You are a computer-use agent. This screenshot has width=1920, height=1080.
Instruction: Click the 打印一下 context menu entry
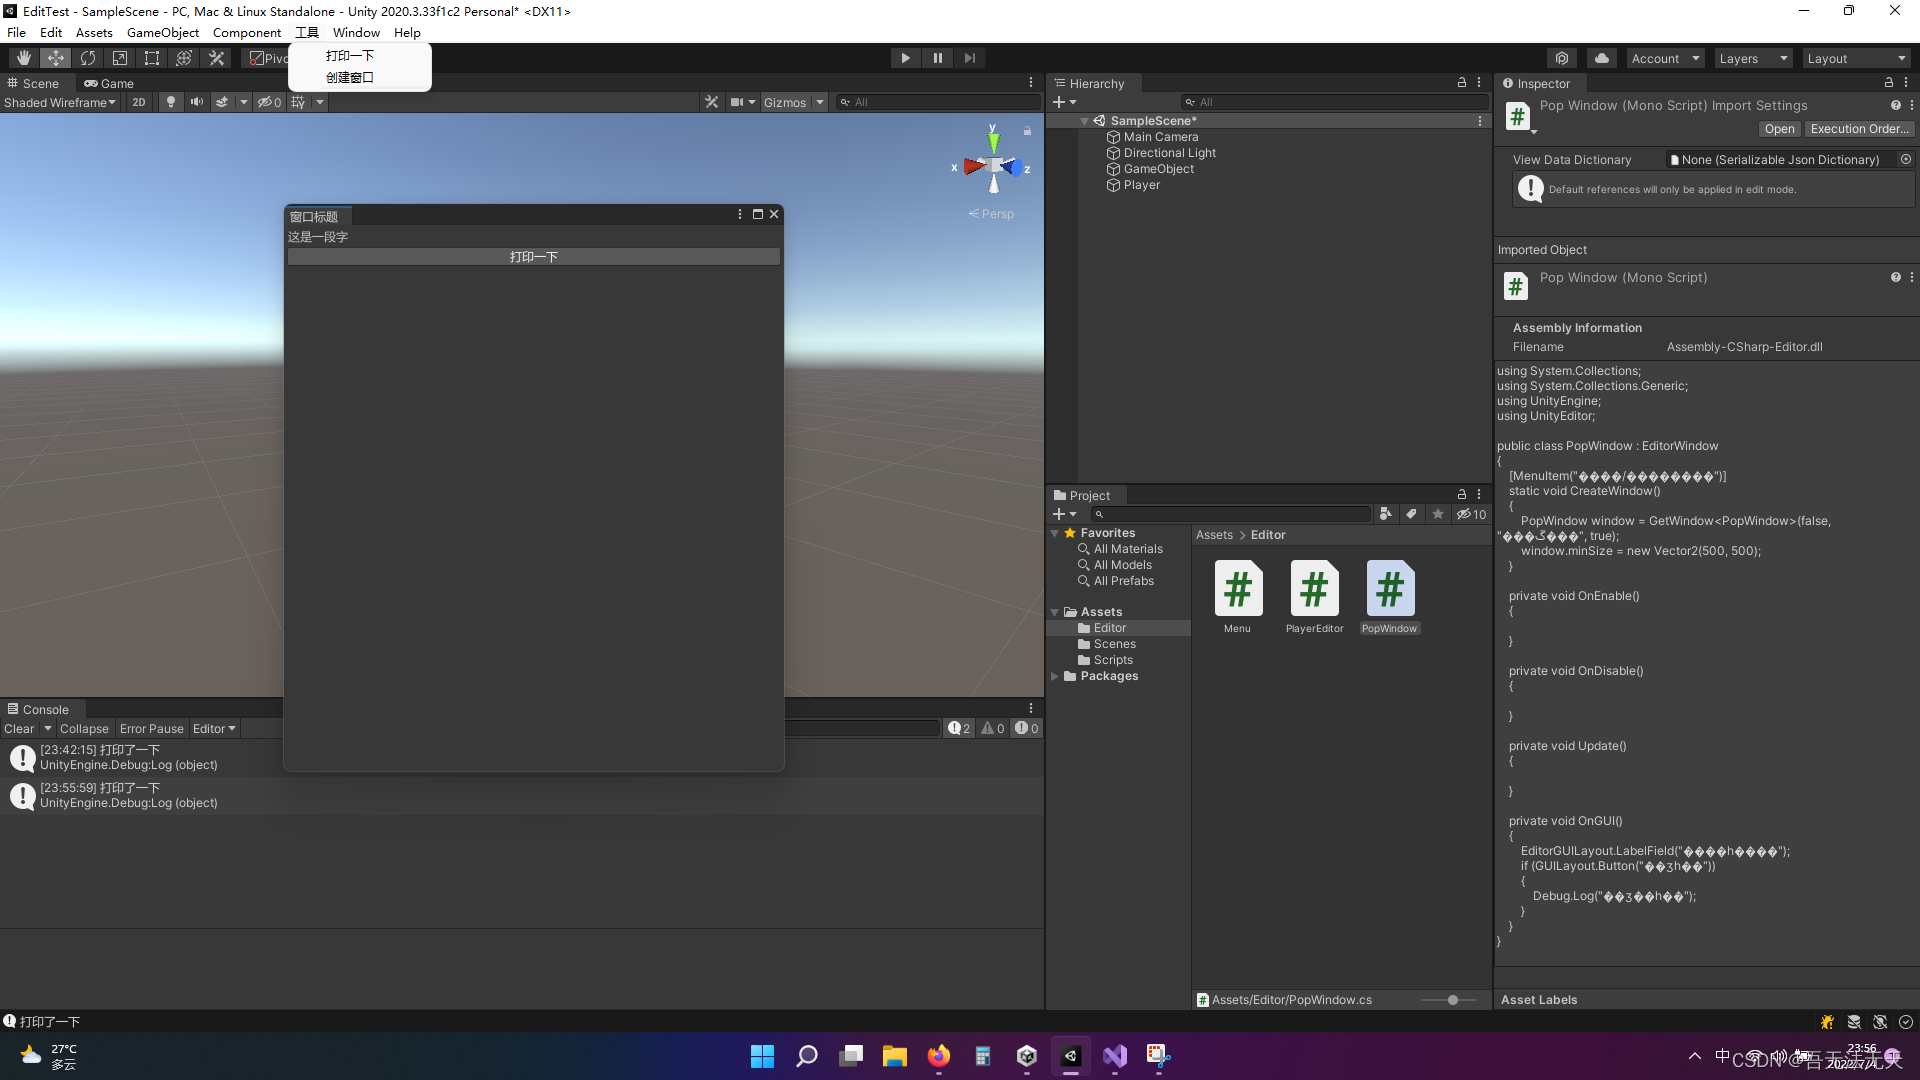(349, 54)
